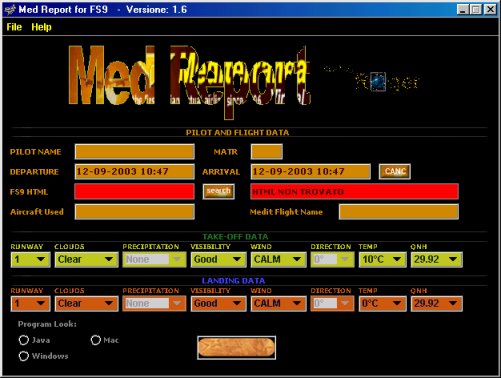Close the Med Report window
501x378 pixels.
(490, 9)
